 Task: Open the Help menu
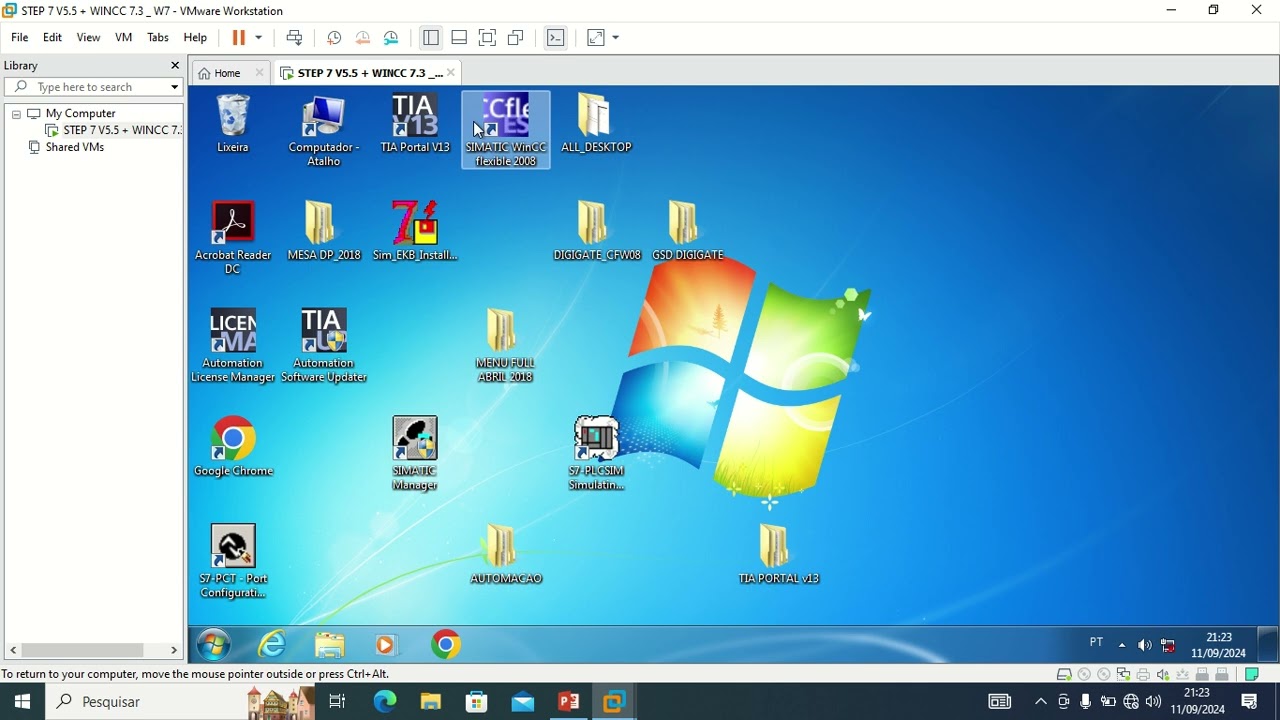point(195,37)
